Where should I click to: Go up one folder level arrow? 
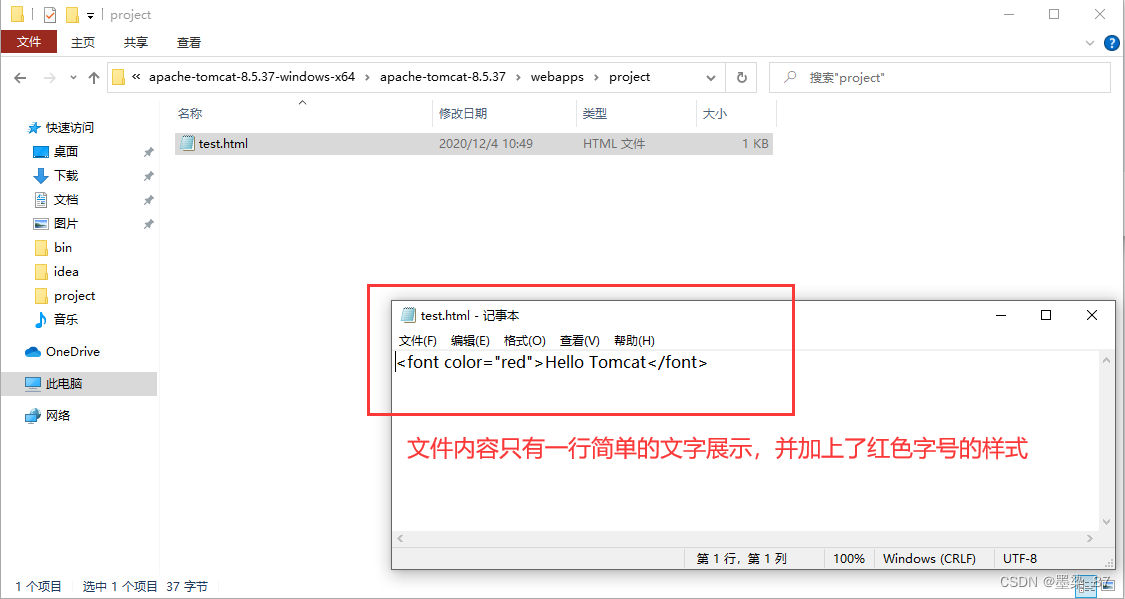(x=93, y=77)
